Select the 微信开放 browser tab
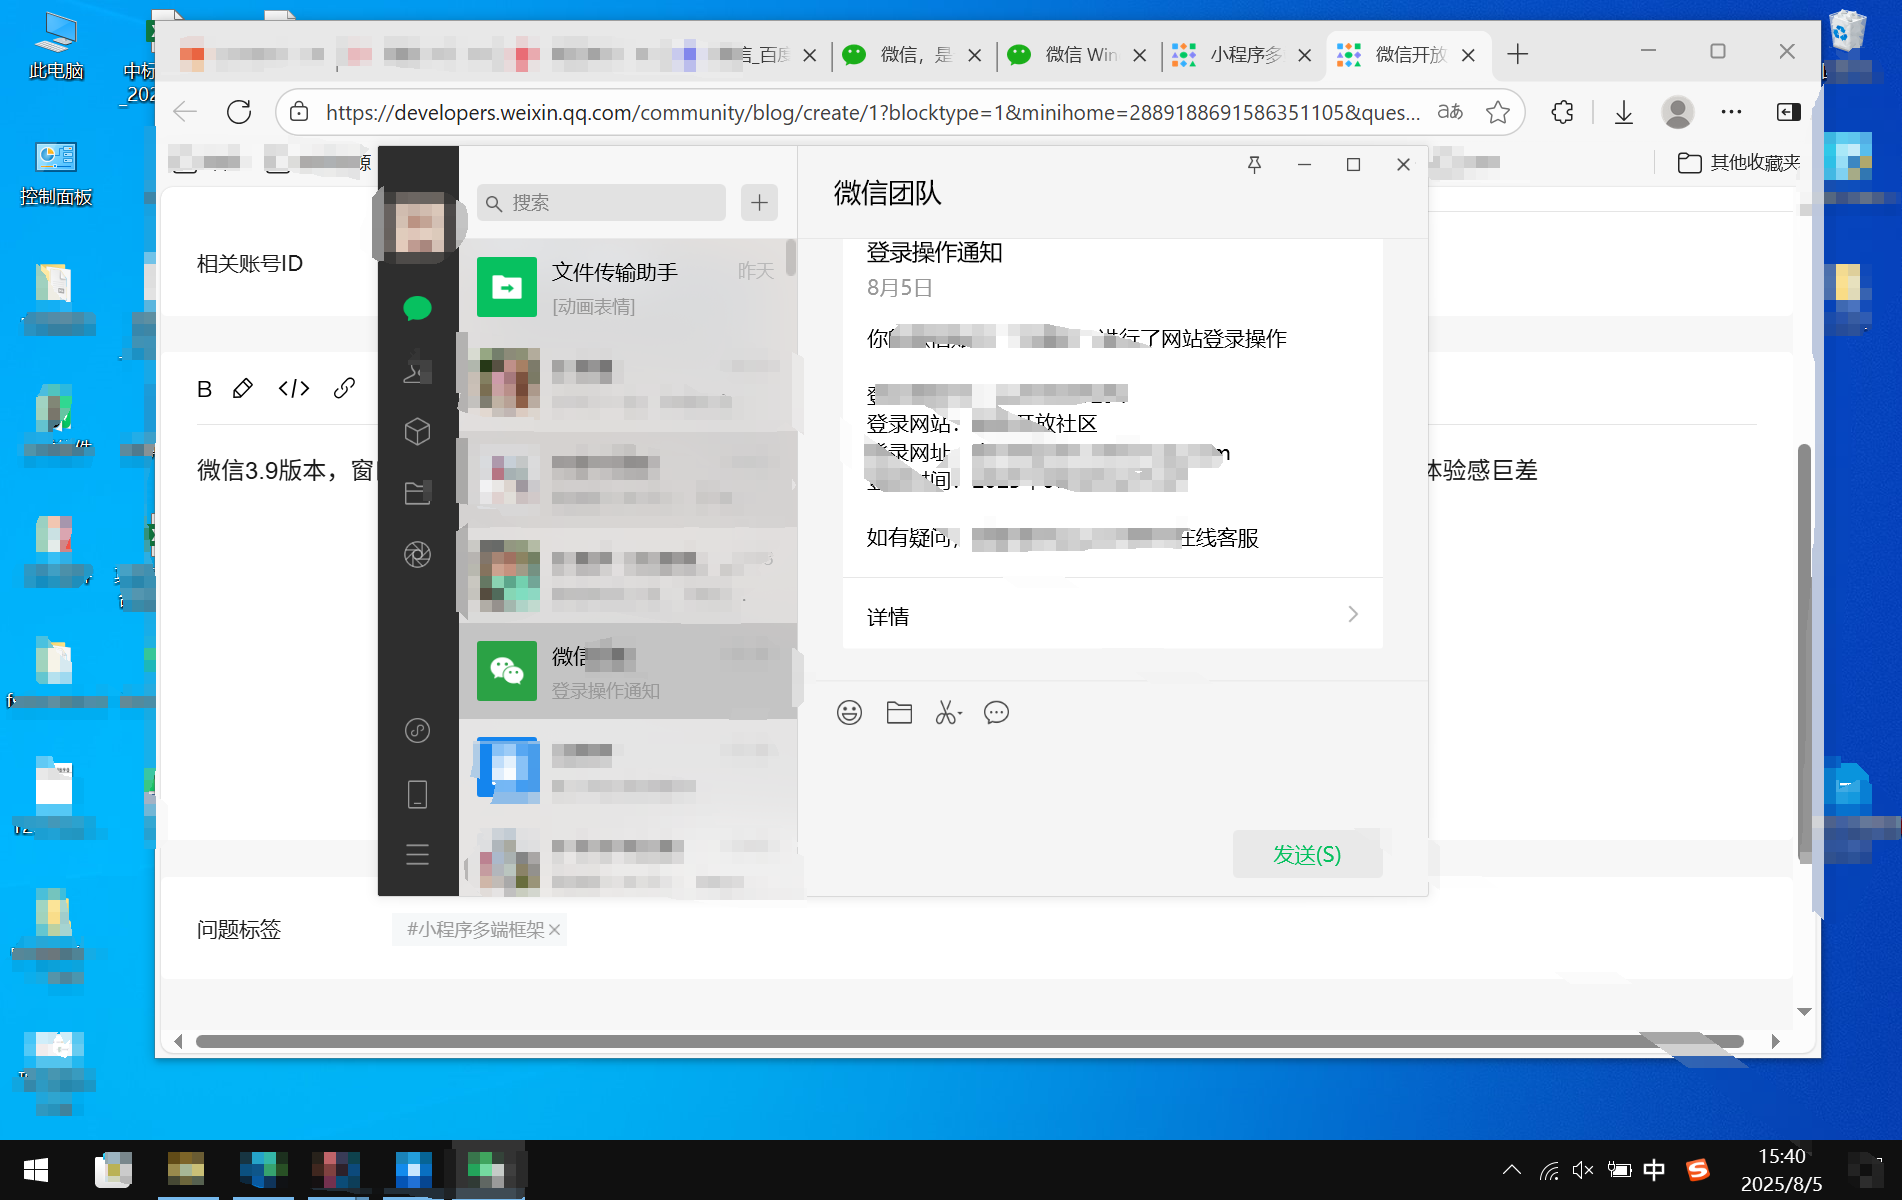This screenshot has height=1200, width=1902. point(1408,55)
